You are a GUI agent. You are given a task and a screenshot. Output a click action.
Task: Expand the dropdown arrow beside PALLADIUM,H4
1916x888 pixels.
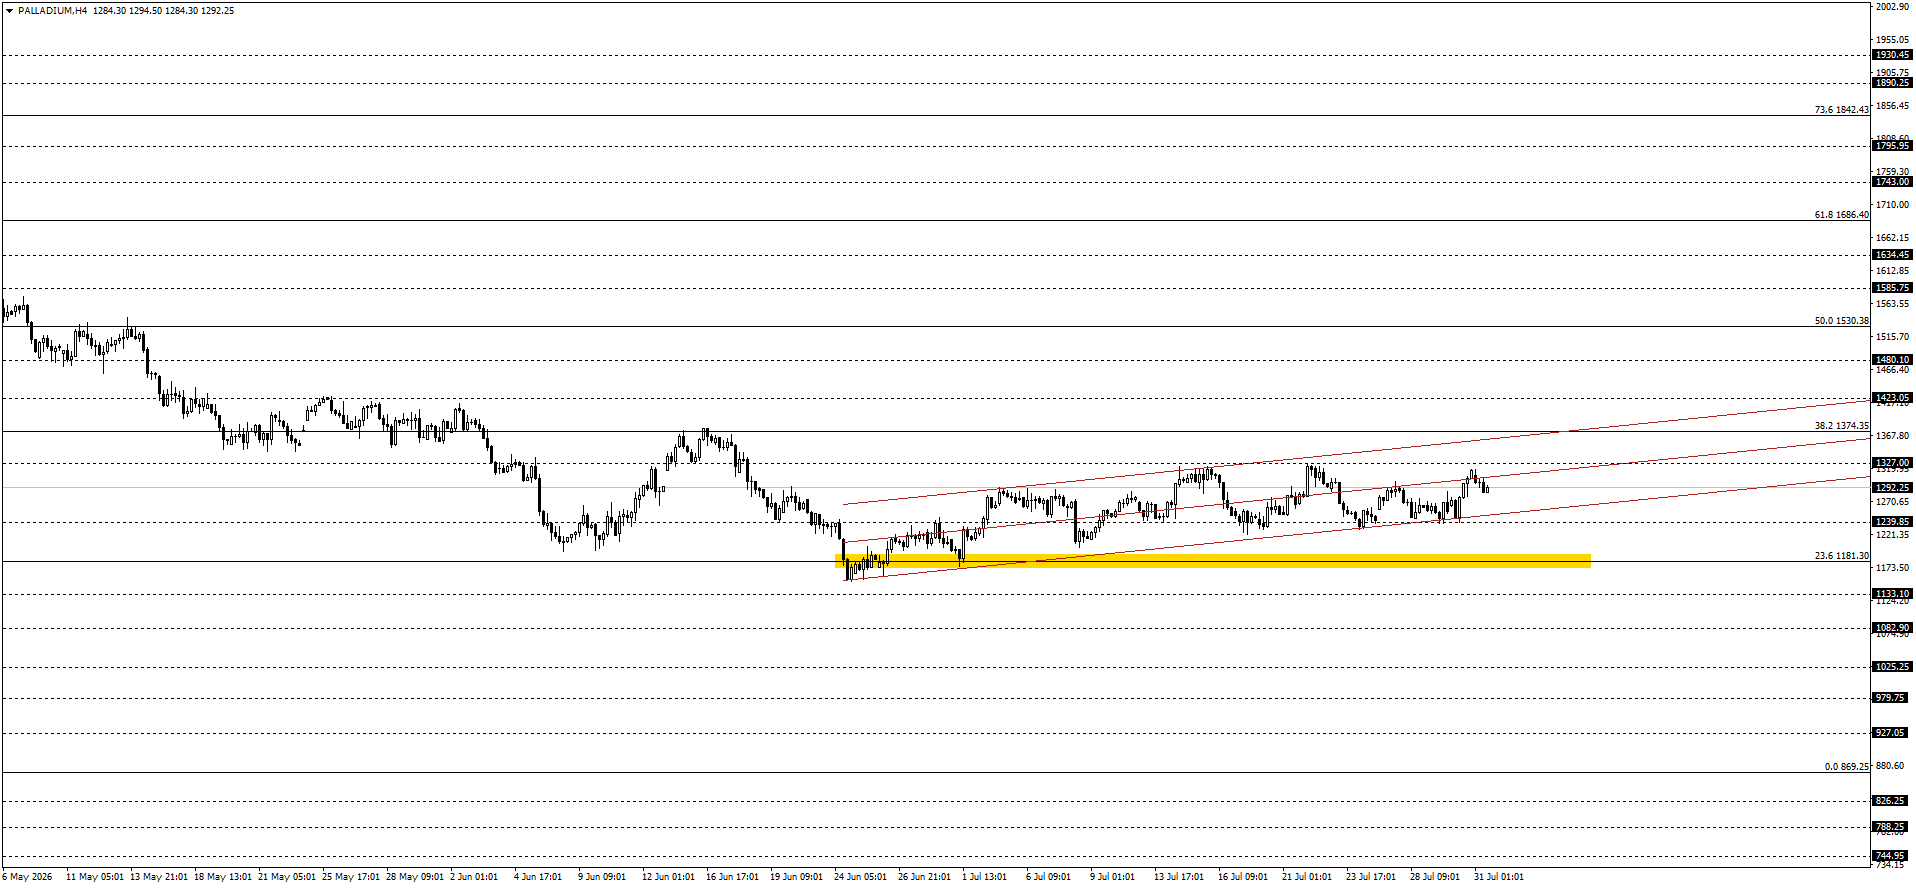click(x=10, y=11)
